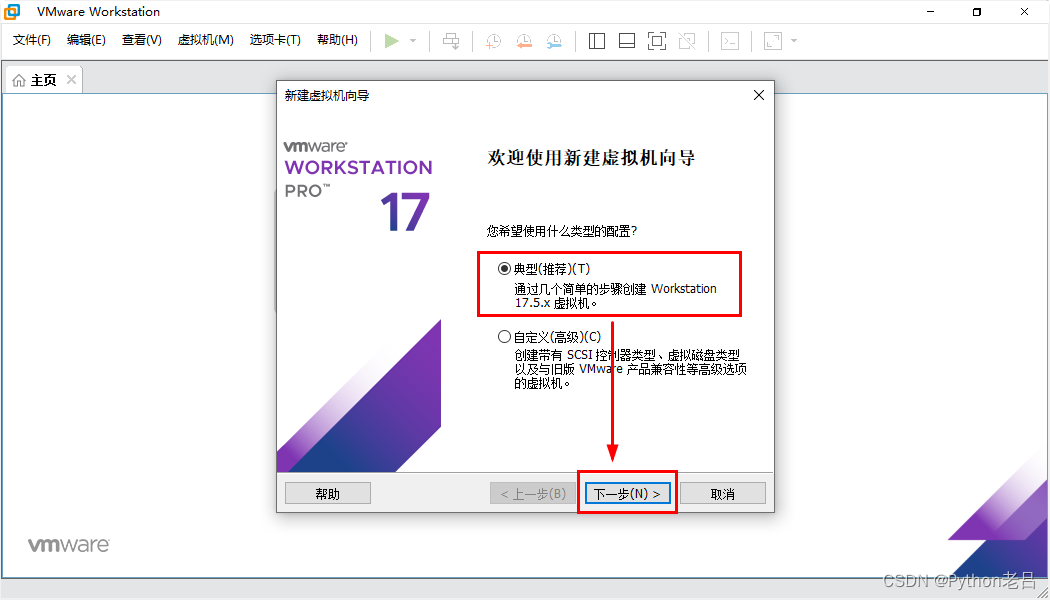Open the 帮助(H) menu
Screen dimensions: 1050x600
coord(338,40)
